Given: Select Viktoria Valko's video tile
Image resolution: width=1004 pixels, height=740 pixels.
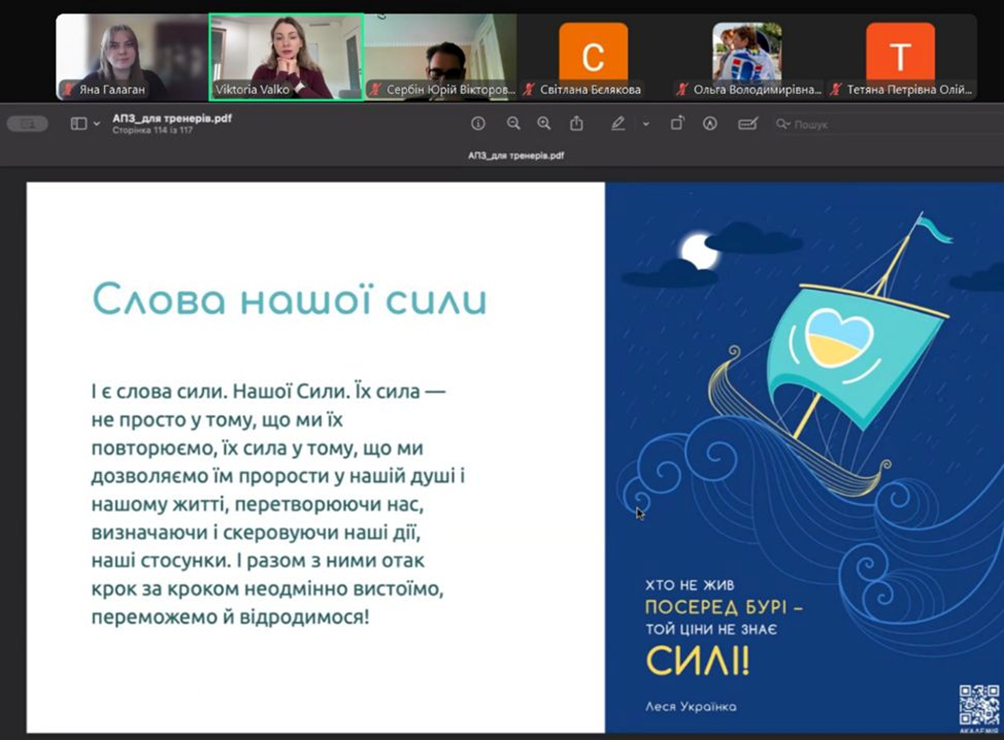Looking at the screenshot, I should (x=286, y=57).
